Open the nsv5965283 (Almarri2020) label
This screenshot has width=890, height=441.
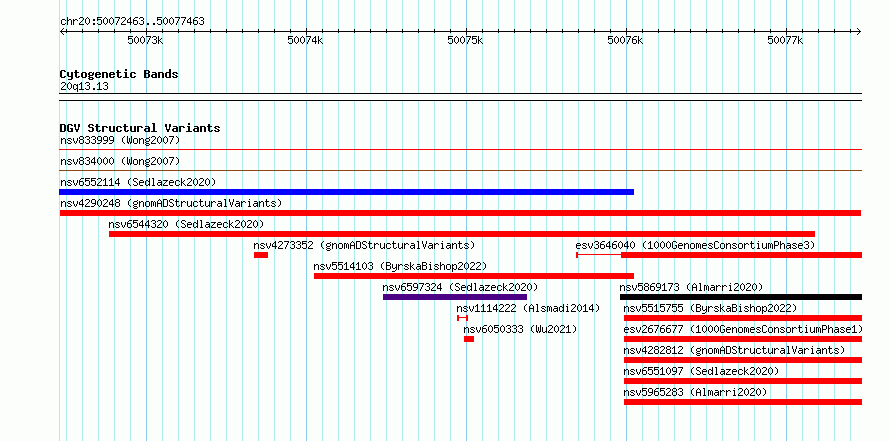pos(695,392)
